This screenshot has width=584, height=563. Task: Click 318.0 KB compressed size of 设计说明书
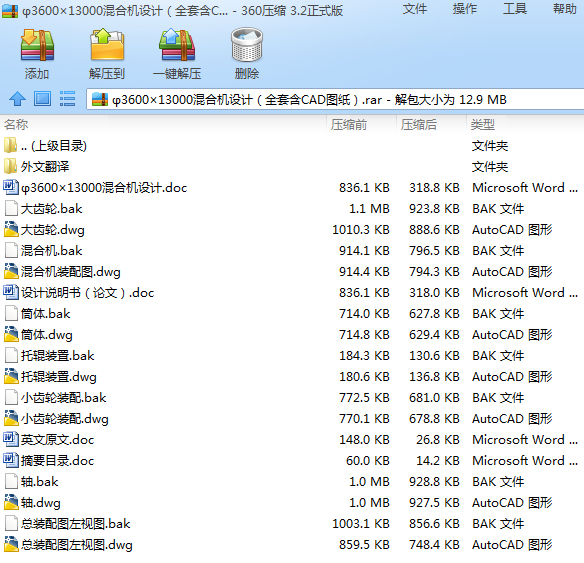[434, 293]
